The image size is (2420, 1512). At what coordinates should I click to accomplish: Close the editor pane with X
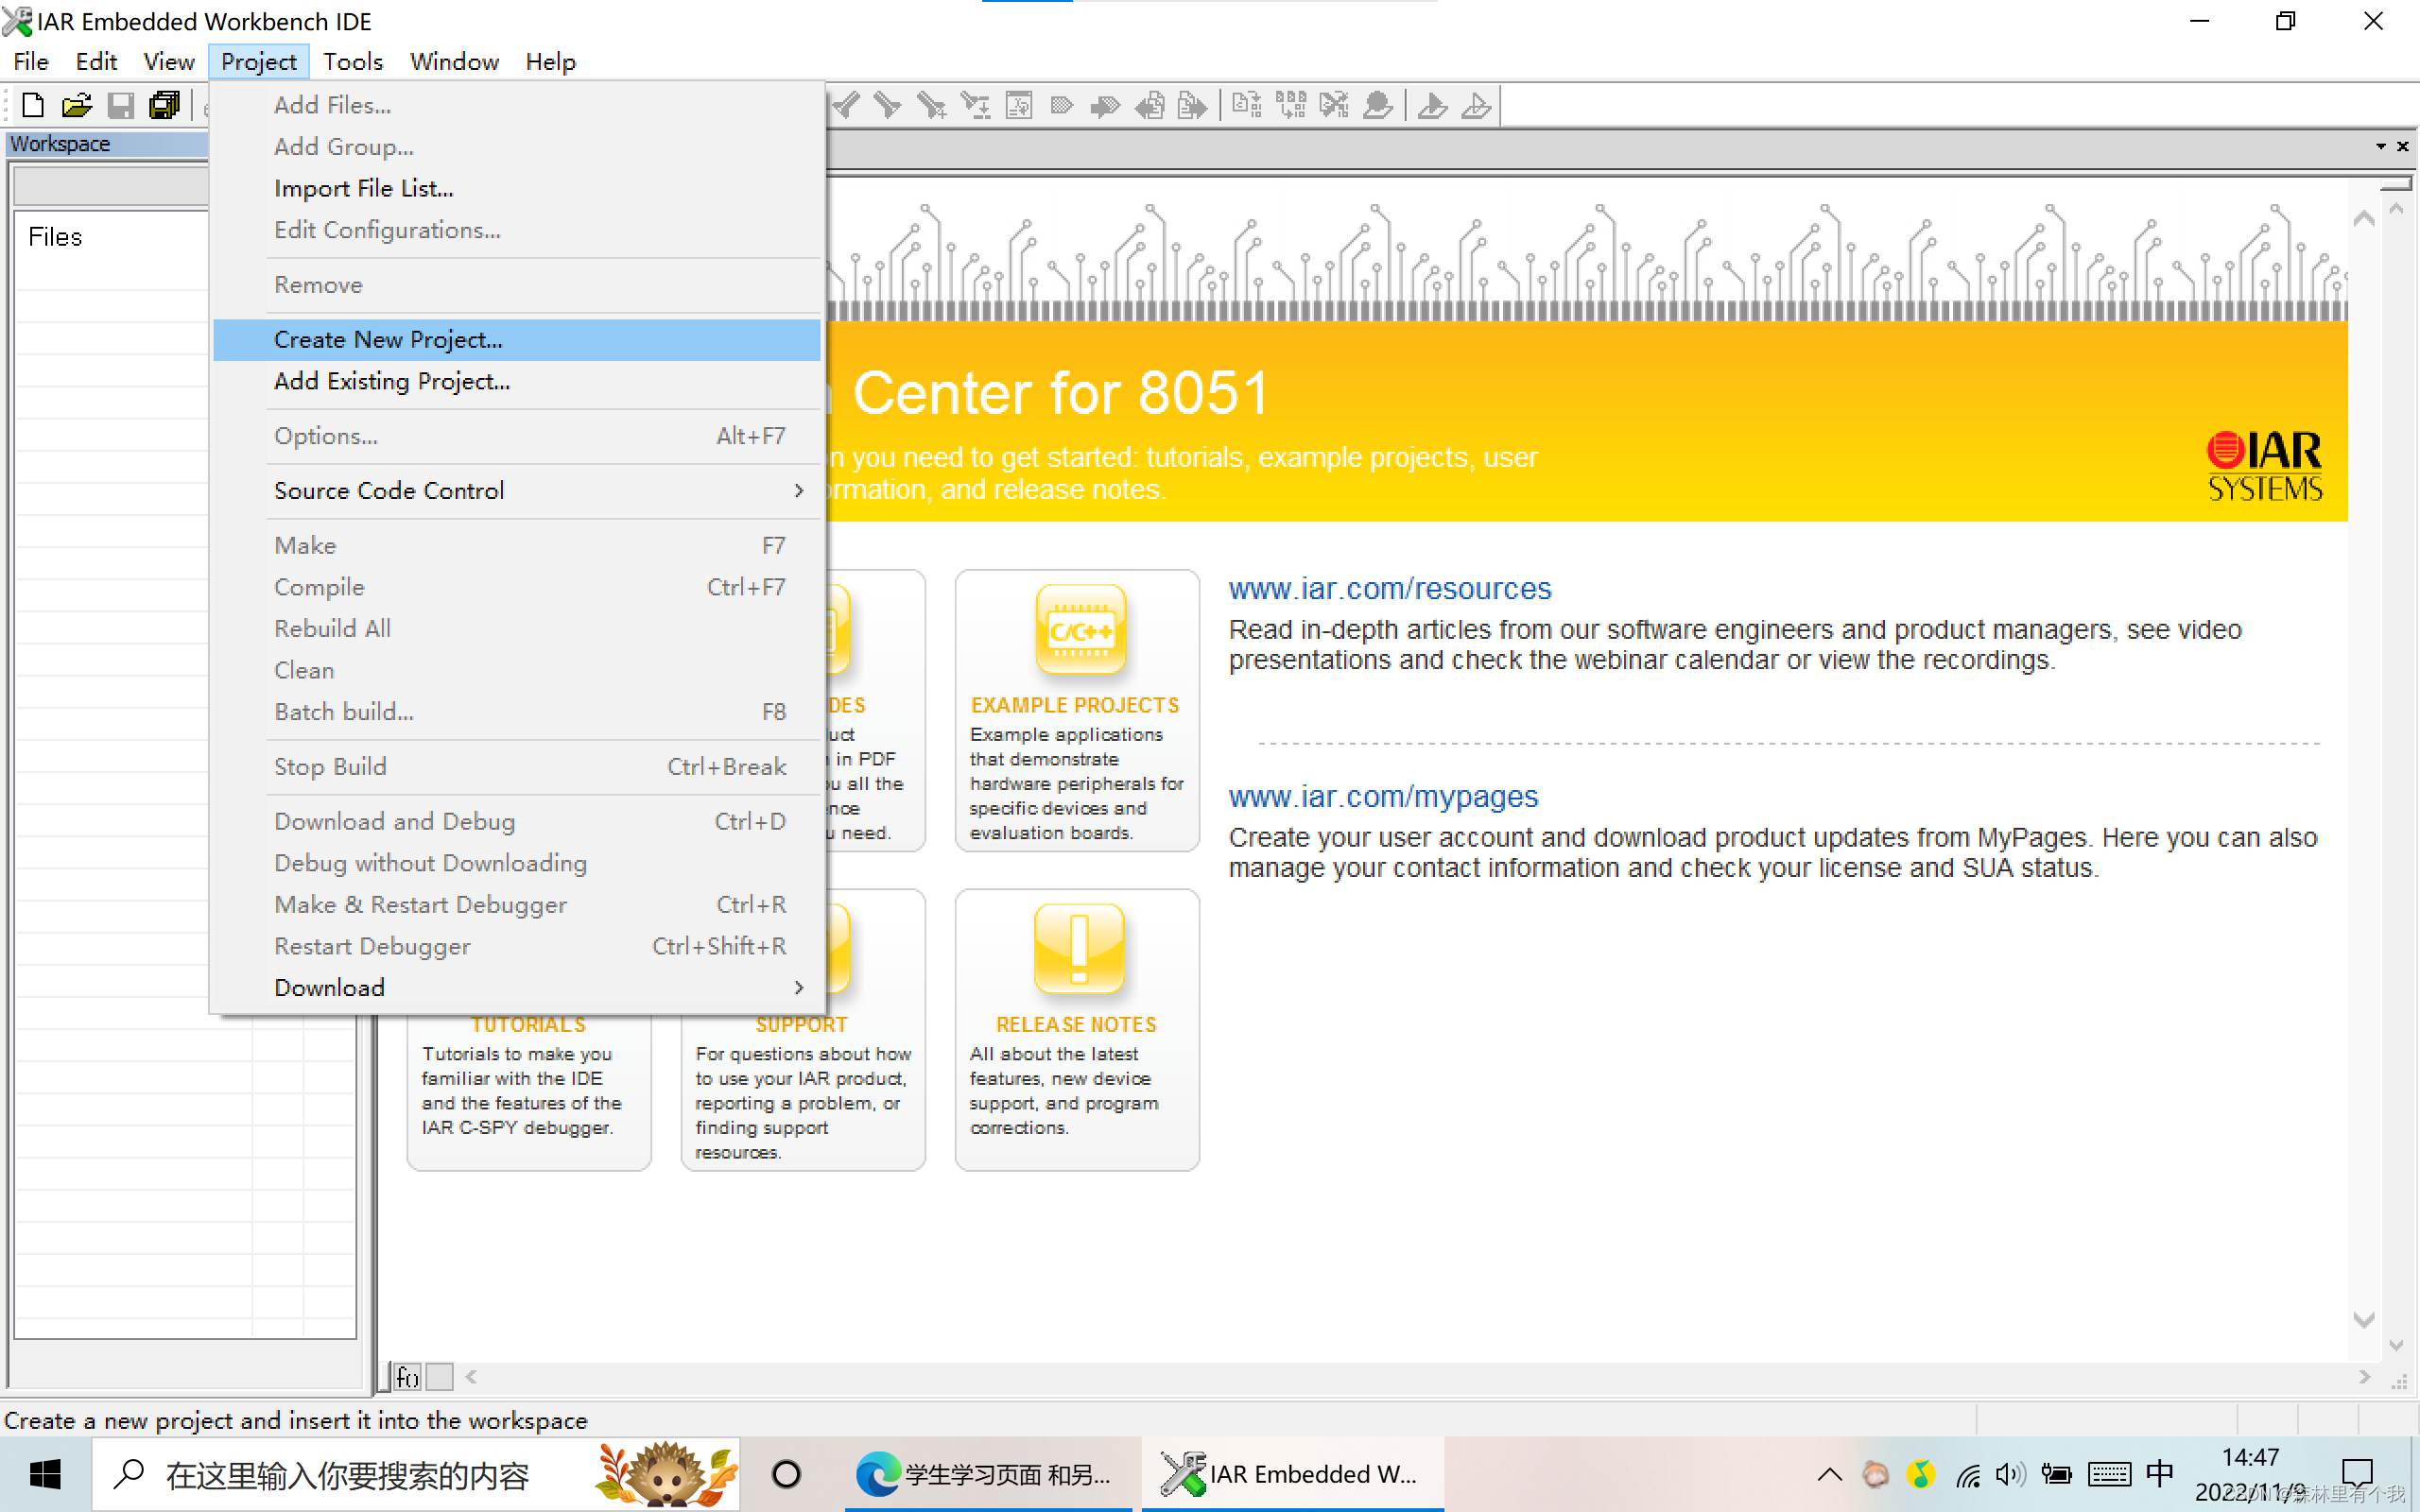coord(2403,146)
